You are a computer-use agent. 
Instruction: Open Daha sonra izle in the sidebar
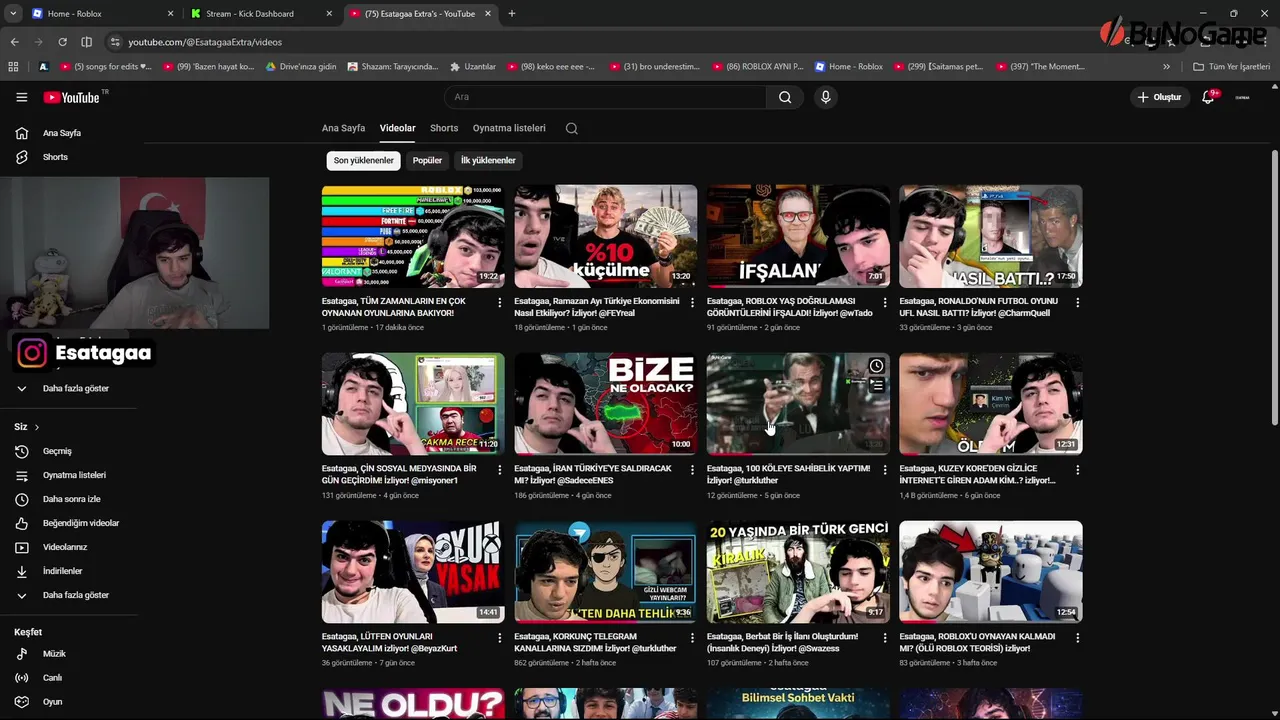click(x=70, y=499)
